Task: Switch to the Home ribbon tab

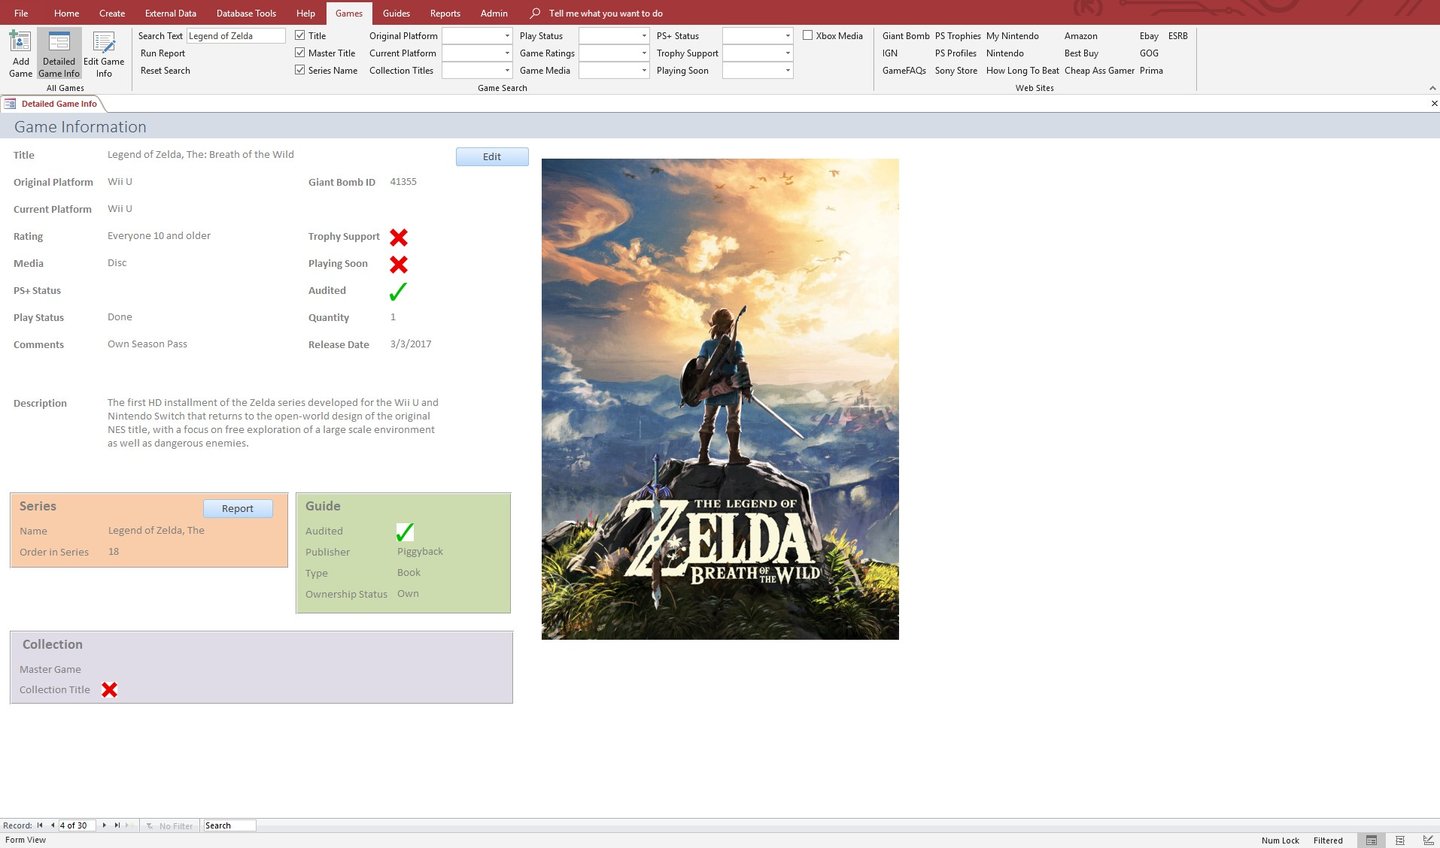Action: 66,13
